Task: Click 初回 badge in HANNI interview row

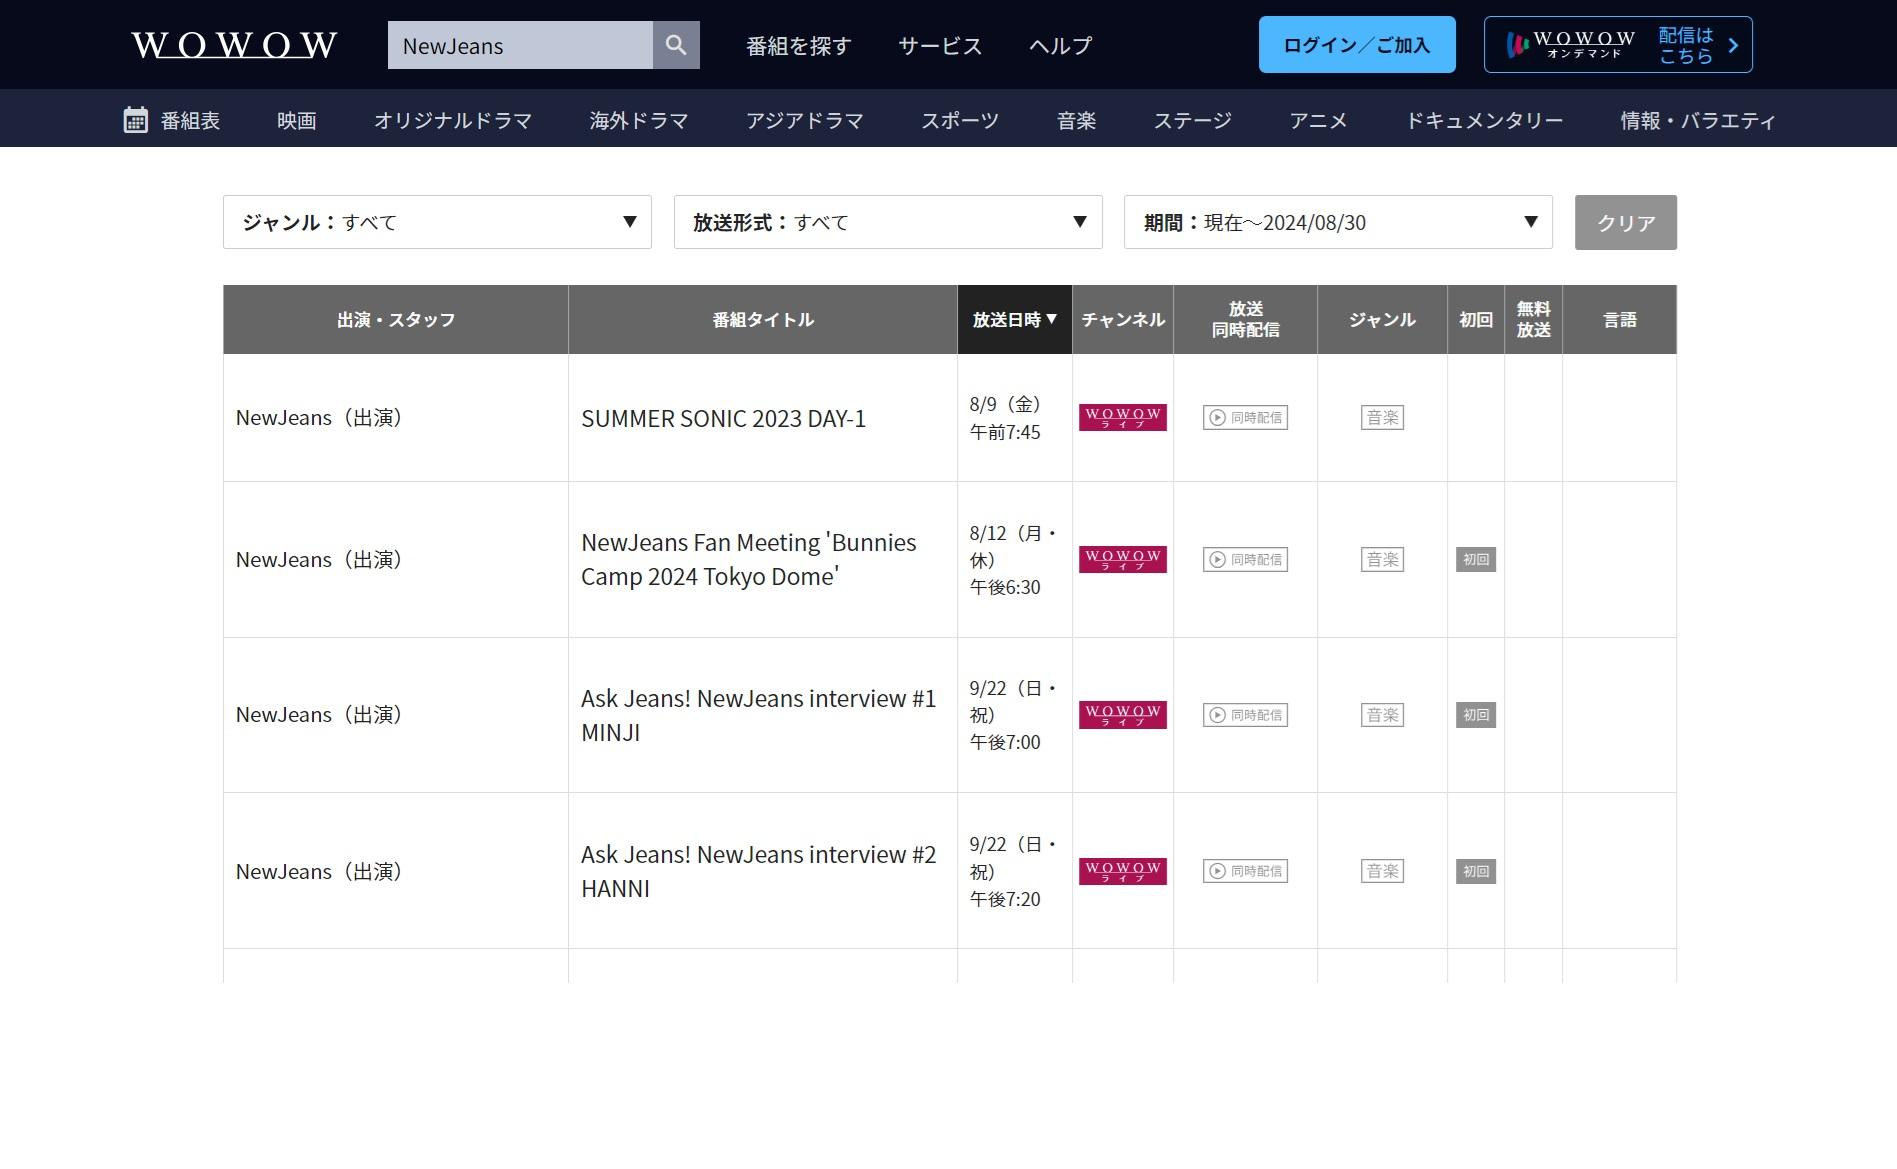Action: coord(1475,871)
